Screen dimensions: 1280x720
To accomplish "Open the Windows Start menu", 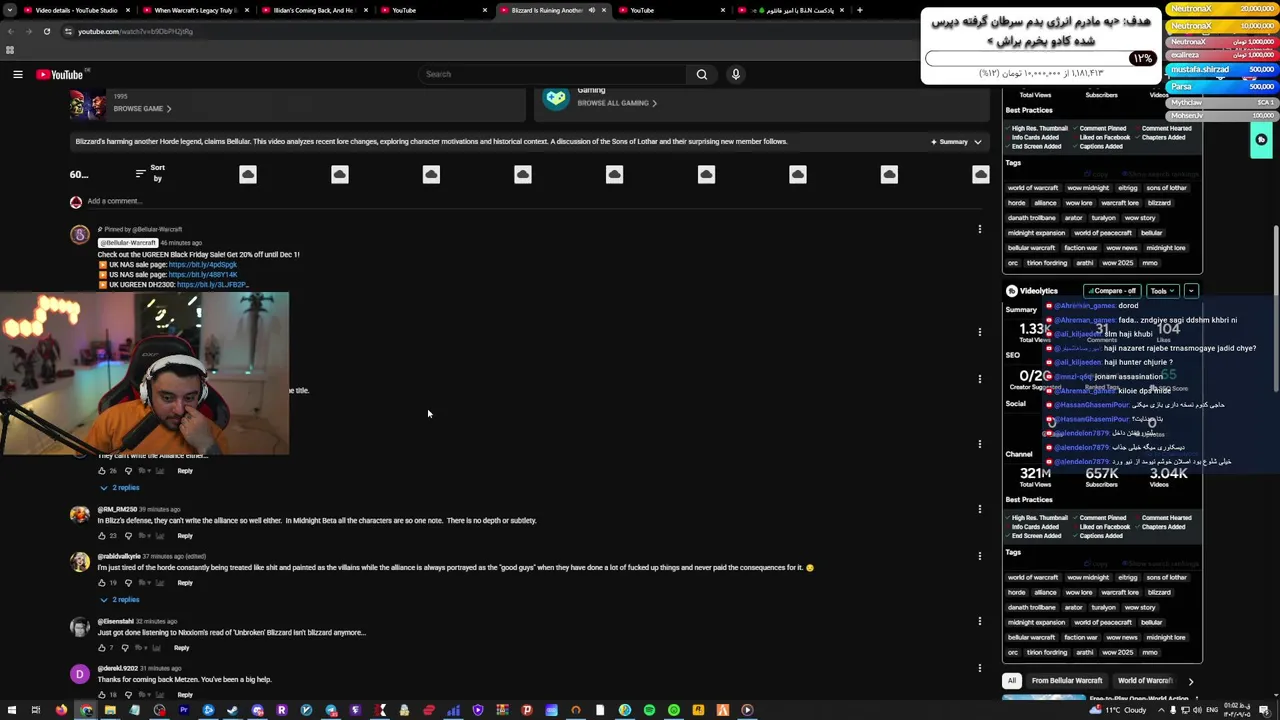I will click(x=10, y=710).
